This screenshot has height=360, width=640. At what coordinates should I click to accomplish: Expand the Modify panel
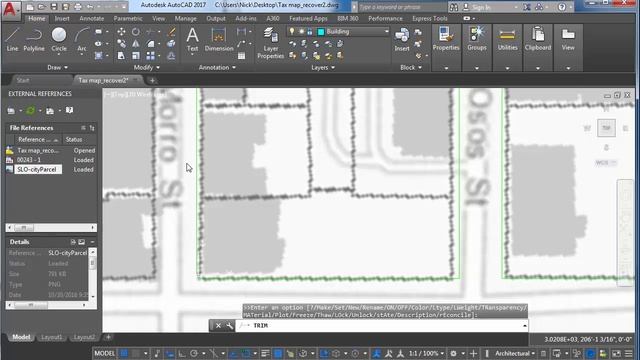pyautogui.click(x=147, y=67)
